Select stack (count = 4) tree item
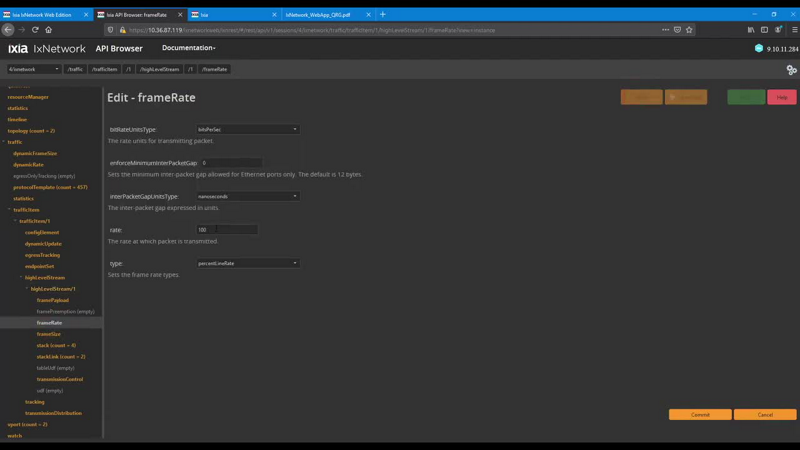This screenshot has width=800, height=450. (x=56, y=345)
